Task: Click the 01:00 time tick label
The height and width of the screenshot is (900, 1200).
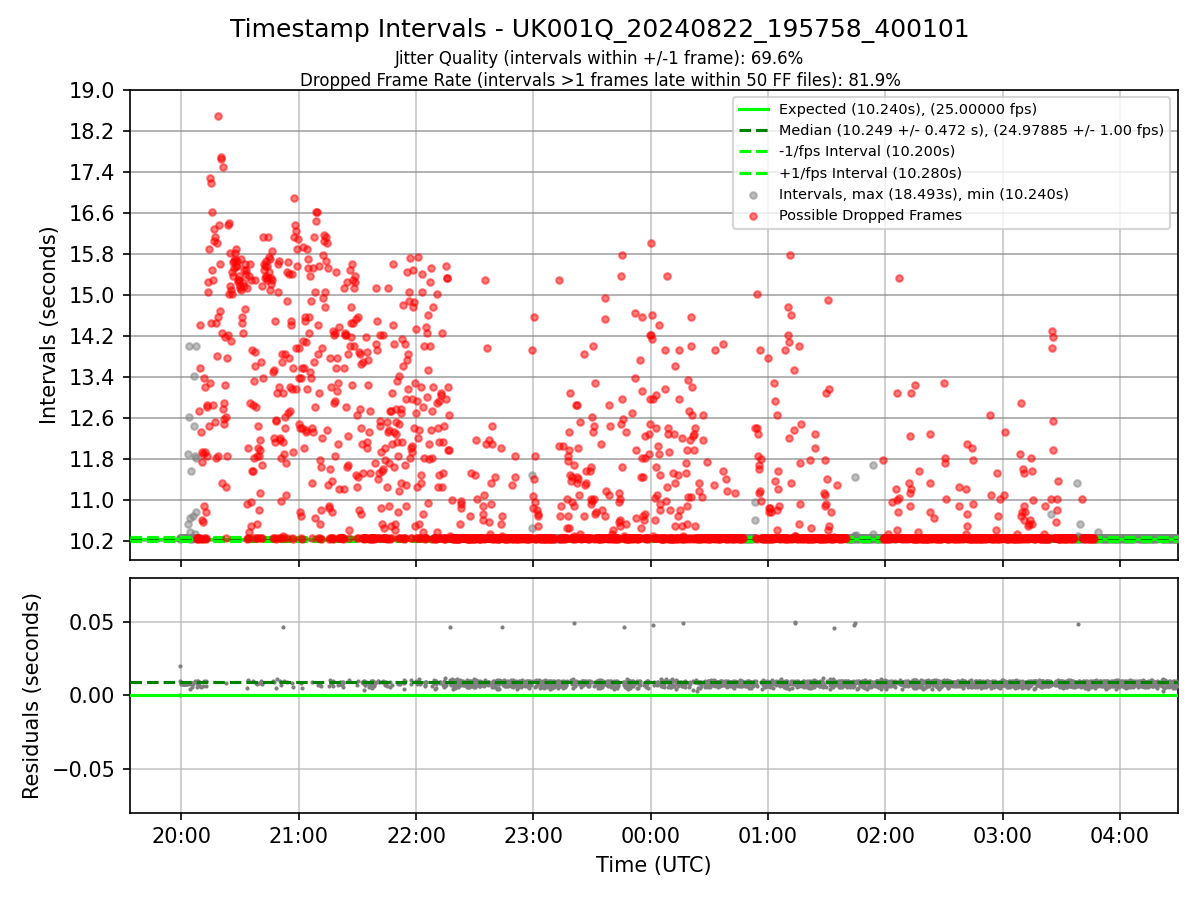Action: tap(768, 834)
